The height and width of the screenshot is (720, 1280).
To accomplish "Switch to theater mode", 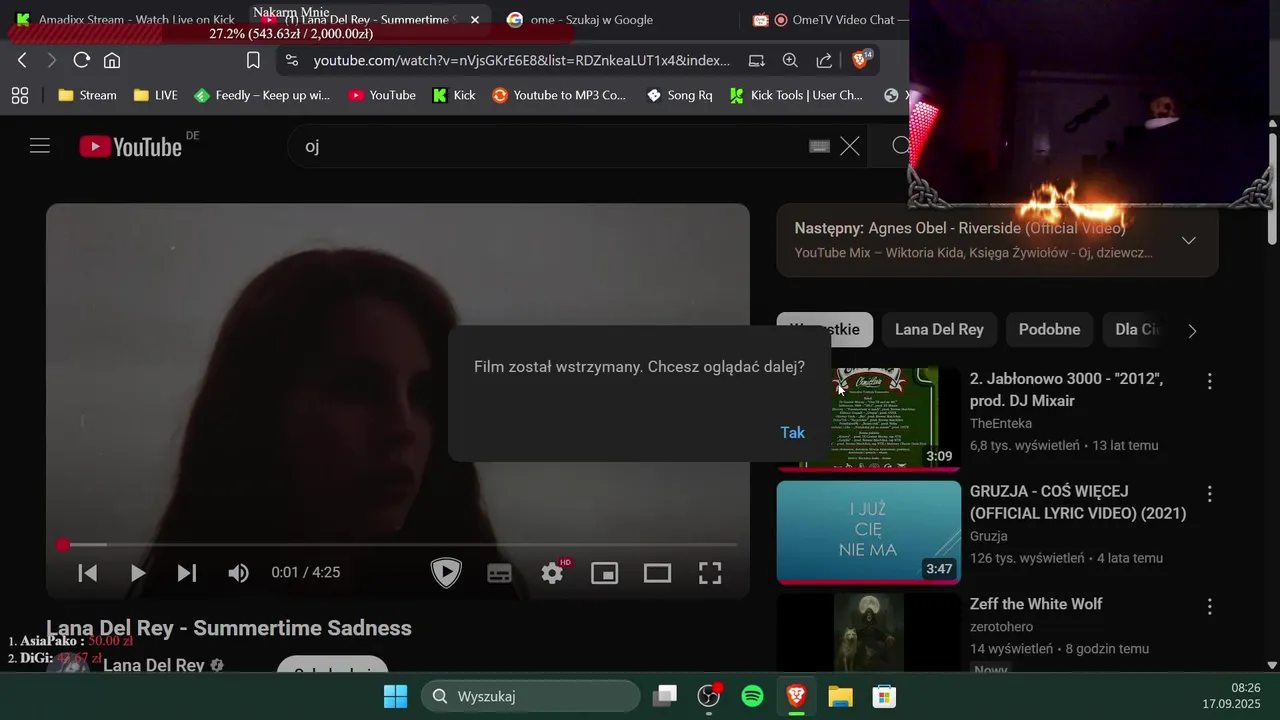I will (x=657, y=573).
